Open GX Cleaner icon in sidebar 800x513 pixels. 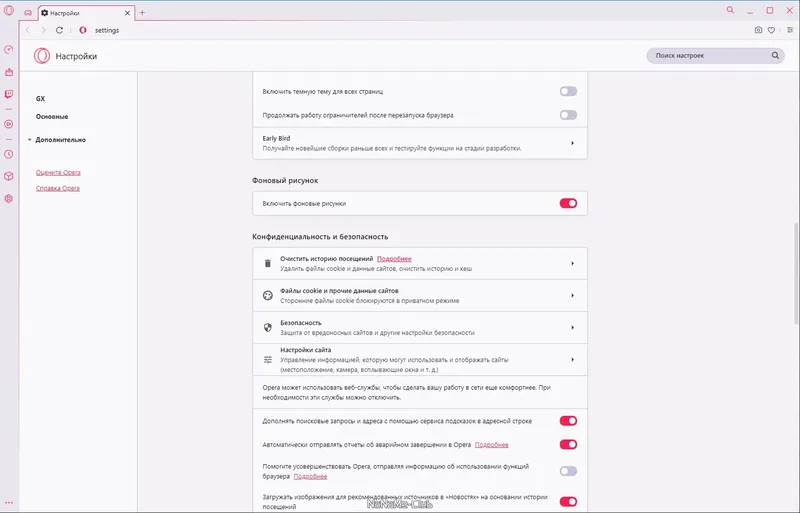click(9, 72)
